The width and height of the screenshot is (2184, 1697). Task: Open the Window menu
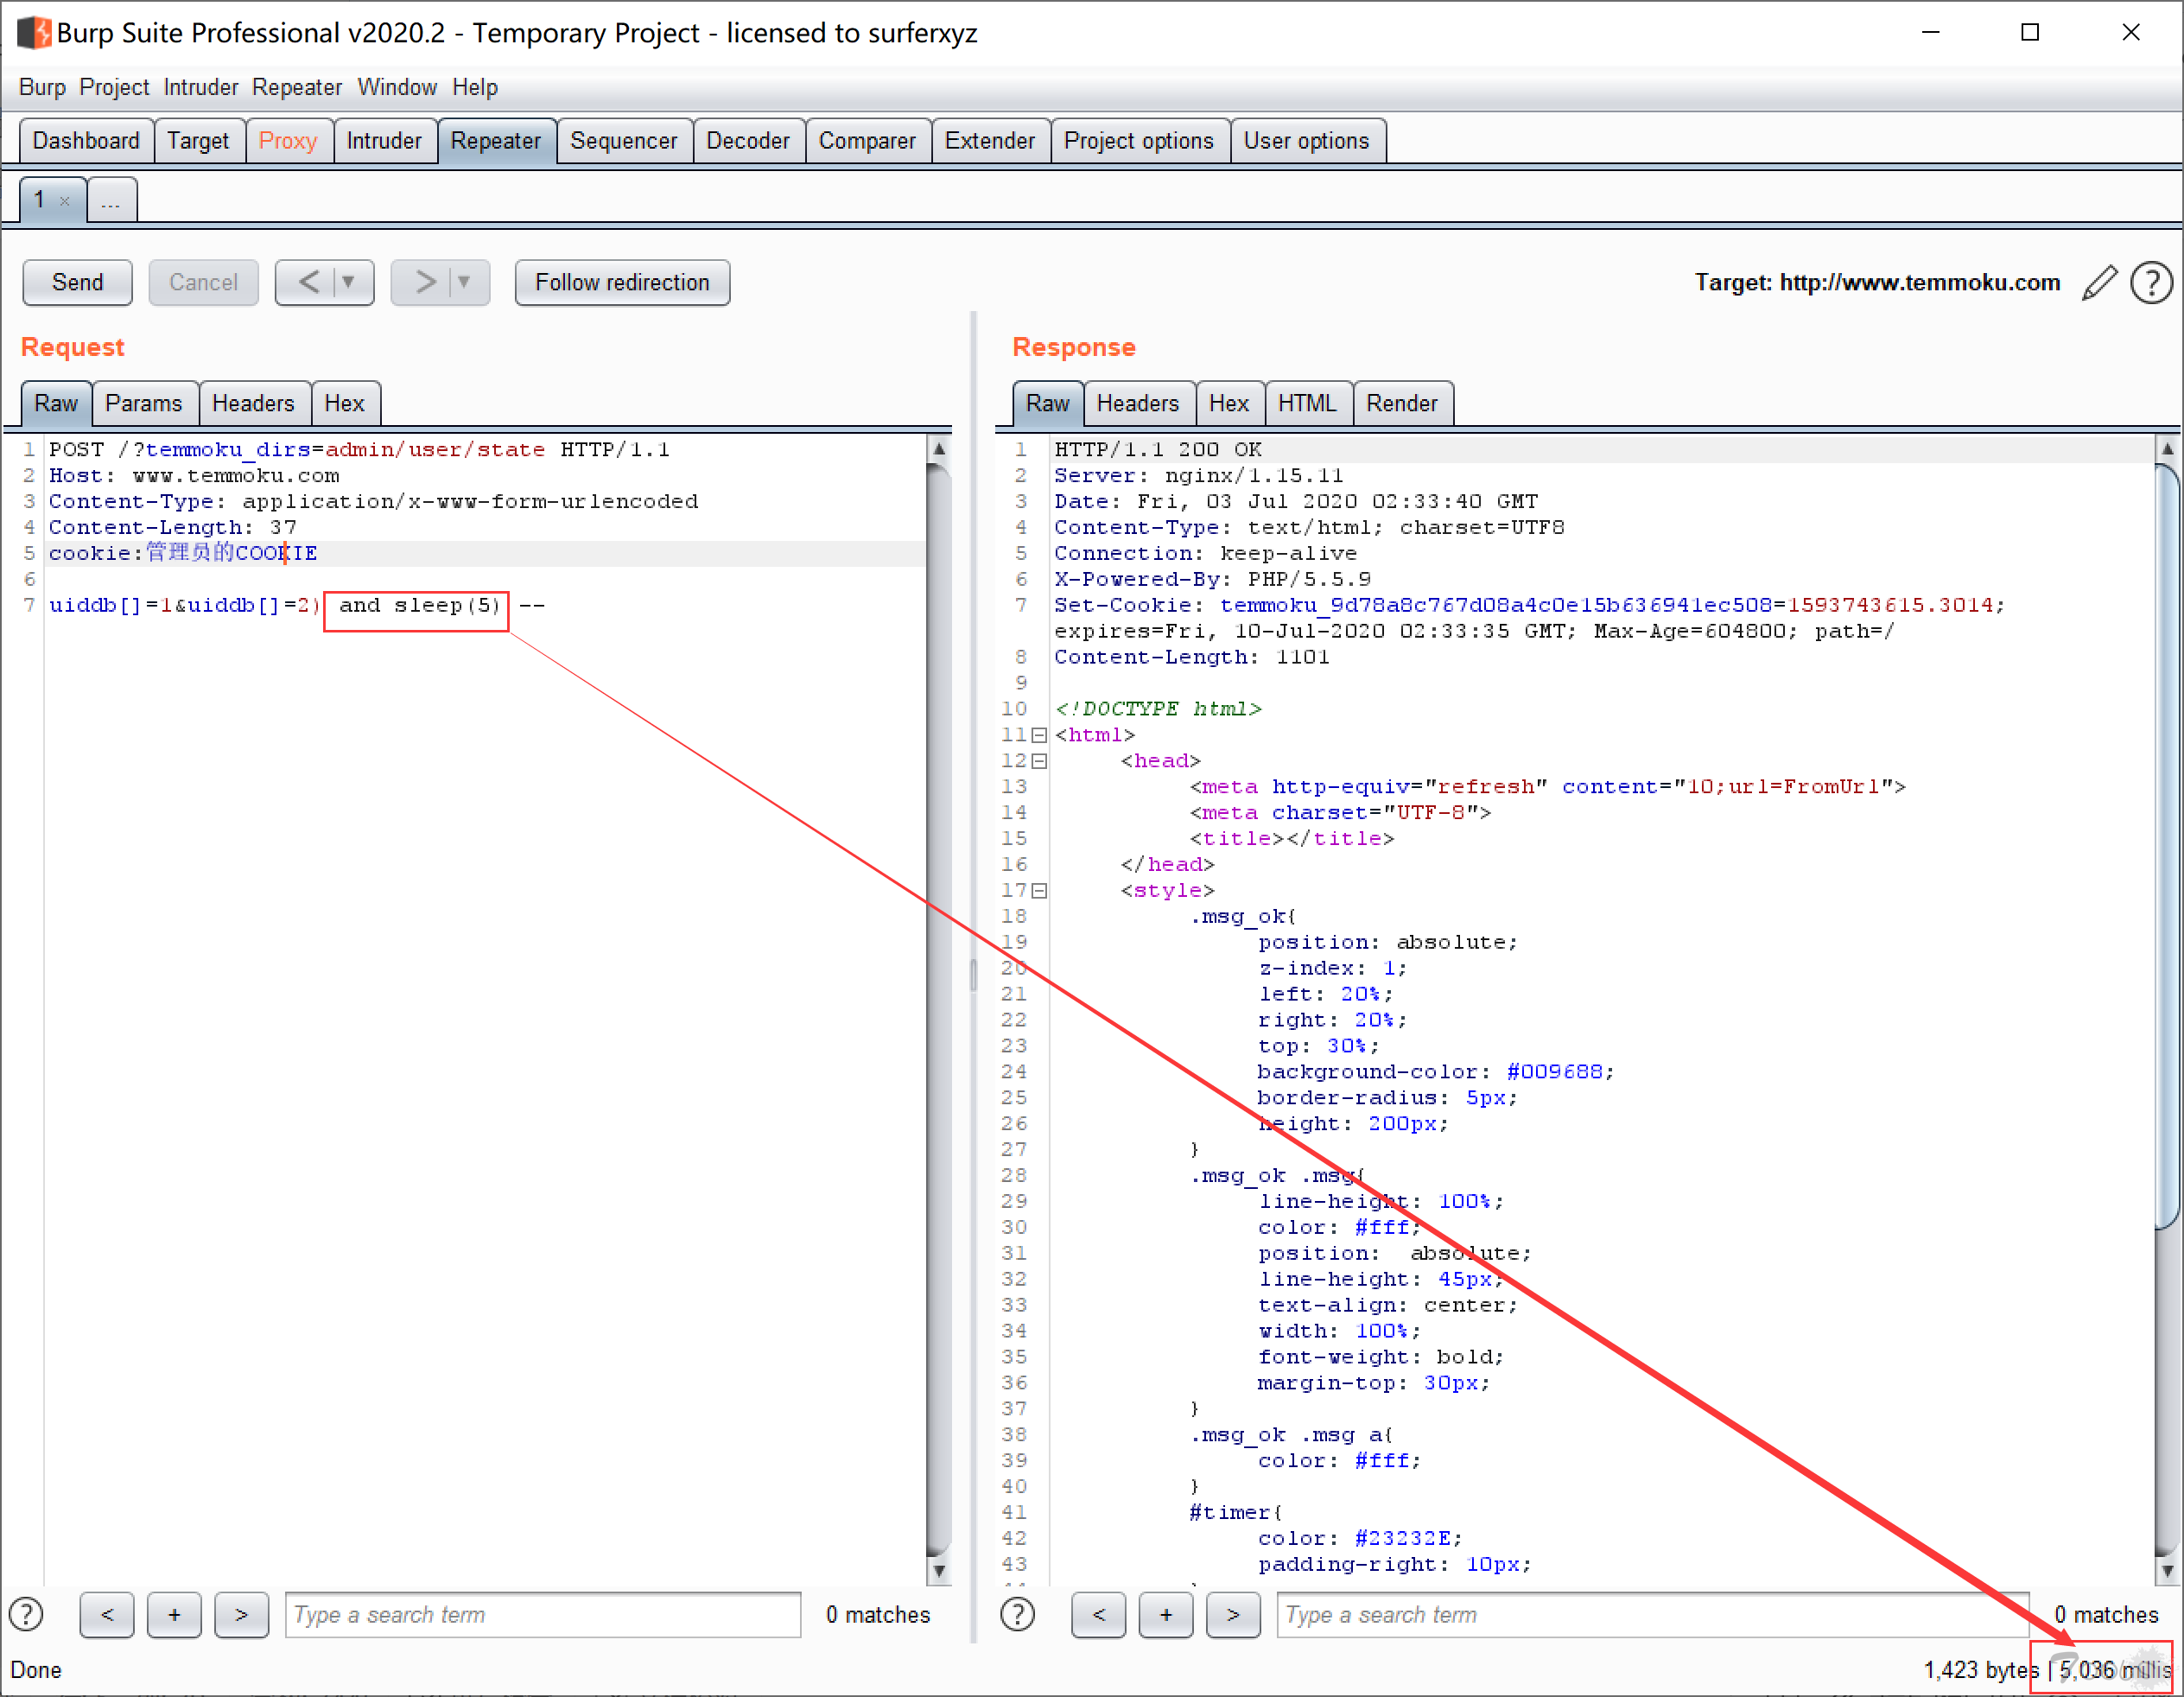click(397, 87)
